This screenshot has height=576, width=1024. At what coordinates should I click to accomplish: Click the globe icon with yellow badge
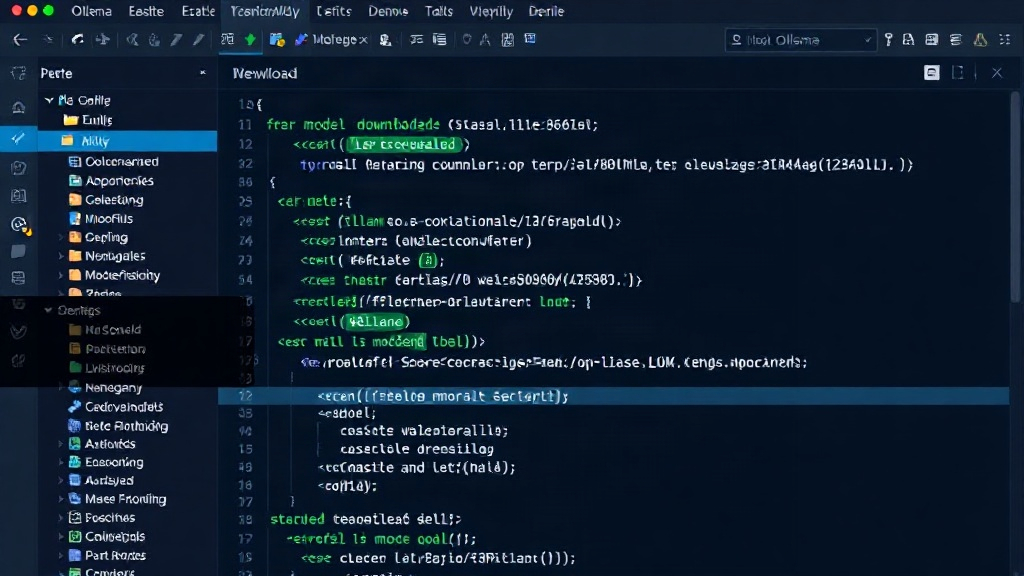20,225
